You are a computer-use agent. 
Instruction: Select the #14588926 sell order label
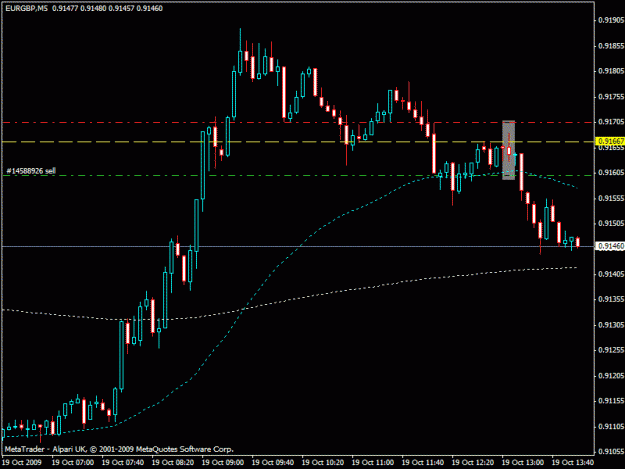(x=31, y=171)
